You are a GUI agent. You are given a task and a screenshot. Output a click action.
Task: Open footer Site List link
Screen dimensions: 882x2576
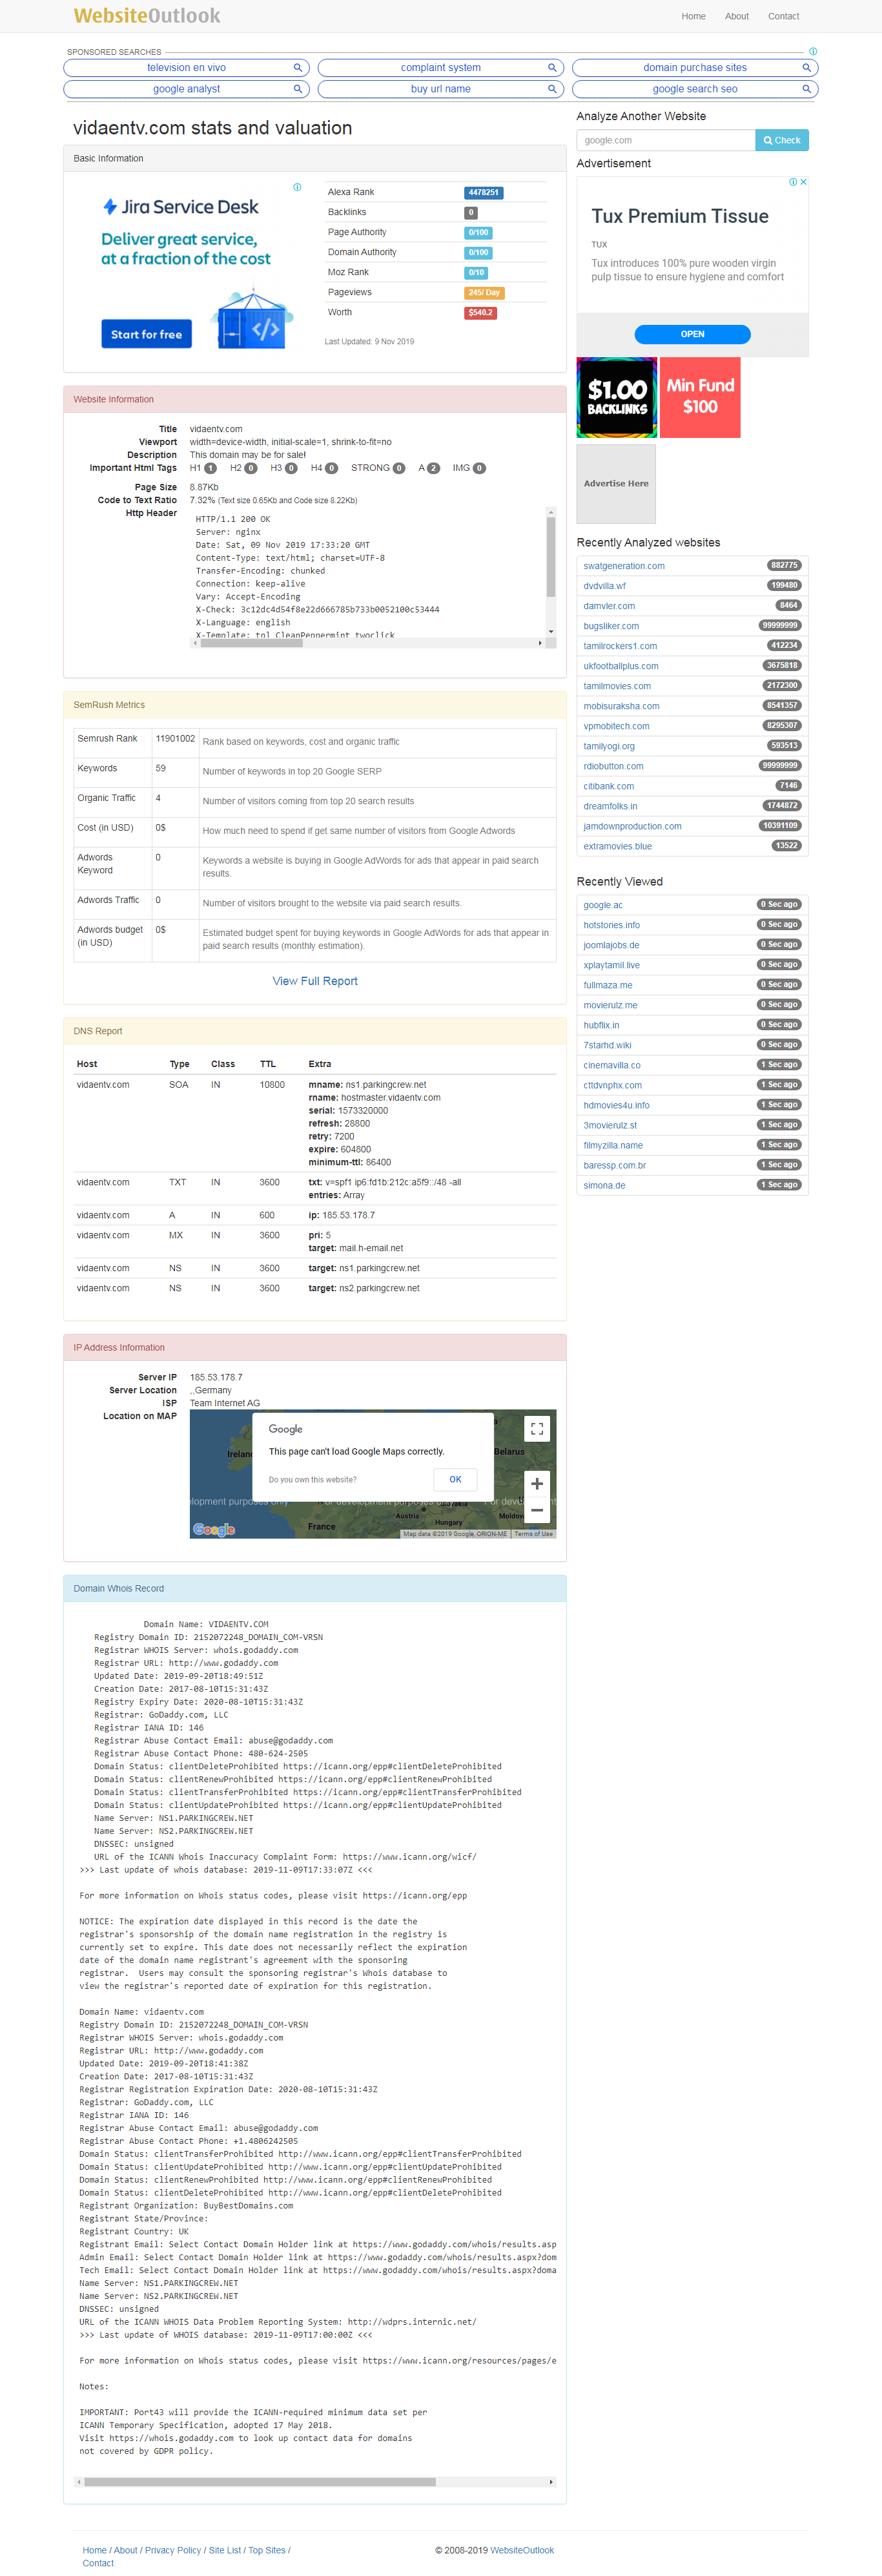[225, 2550]
